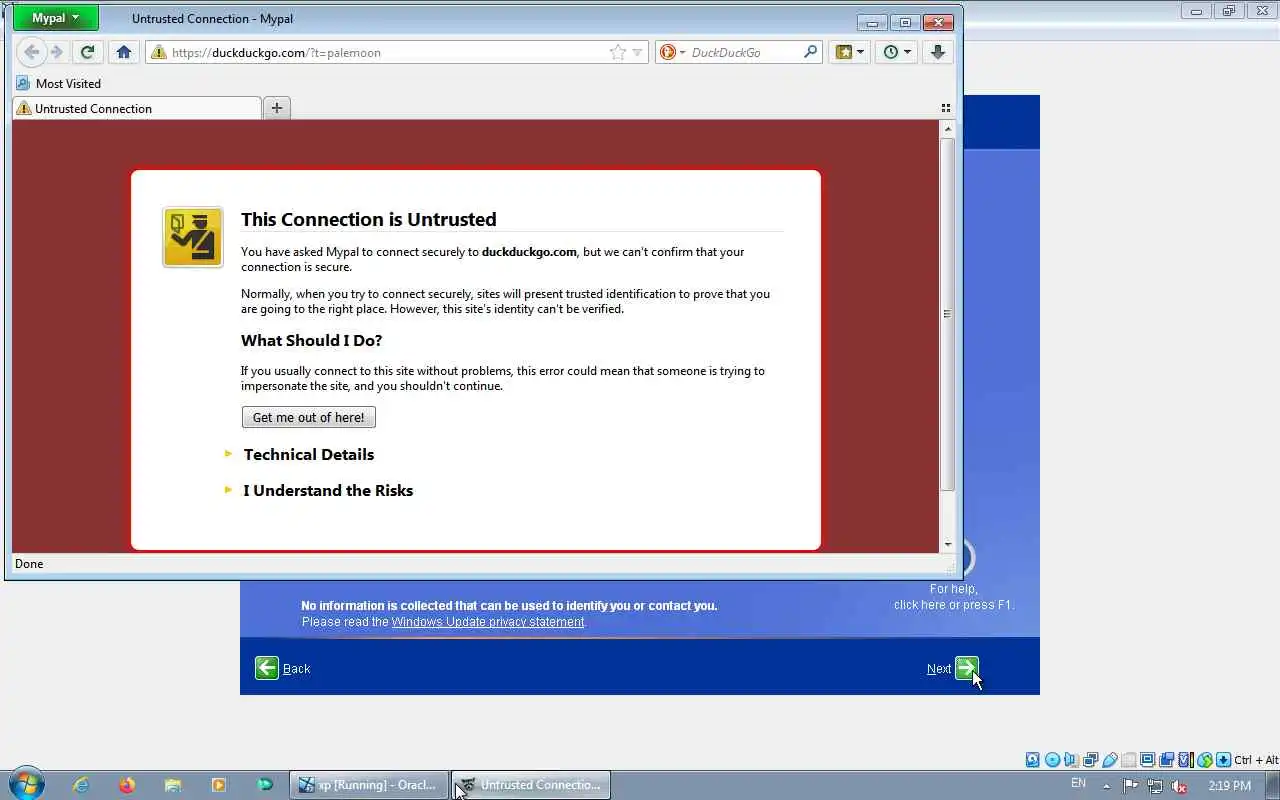Image resolution: width=1280 pixels, height=800 pixels.
Task: Click the VirtualBox optical disk status icon
Action: coord(1052,760)
